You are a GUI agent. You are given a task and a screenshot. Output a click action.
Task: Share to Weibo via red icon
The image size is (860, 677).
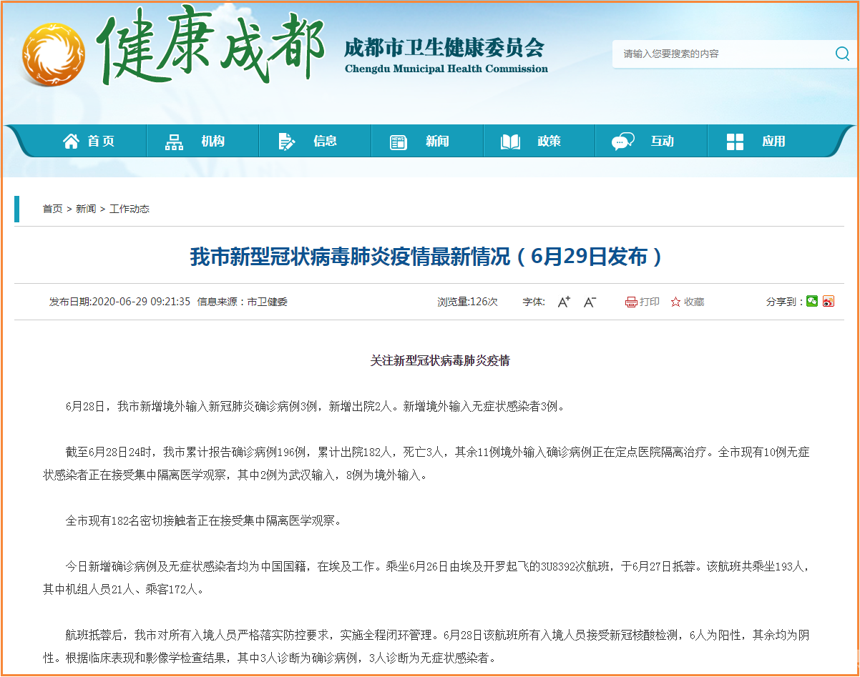click(x=828, y=301)
